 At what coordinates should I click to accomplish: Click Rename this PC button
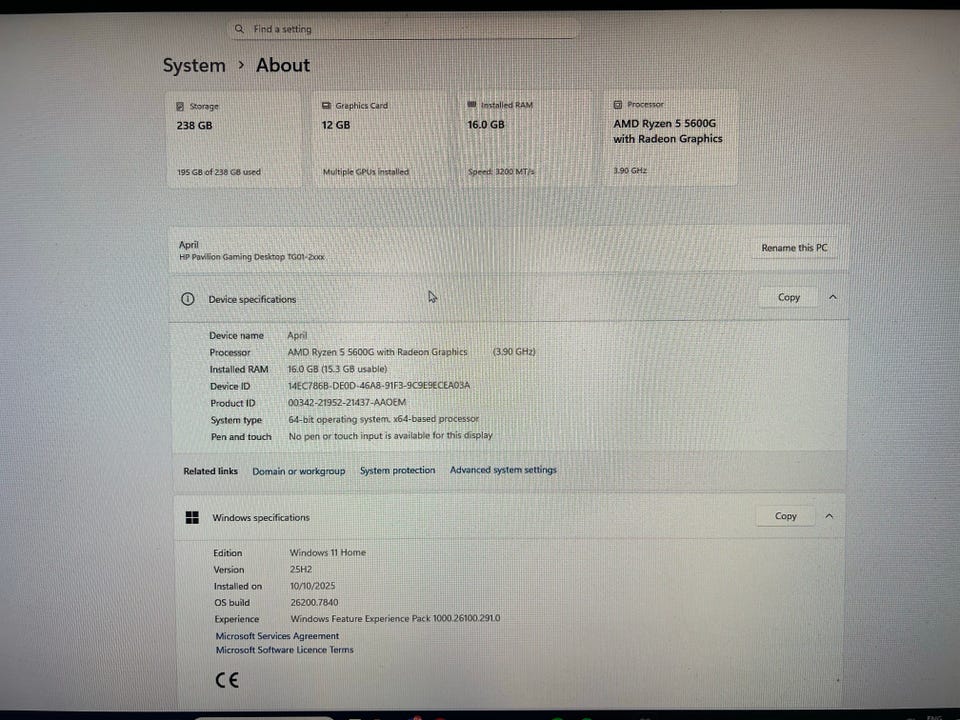pyautogui.click(x=794, y=248)
